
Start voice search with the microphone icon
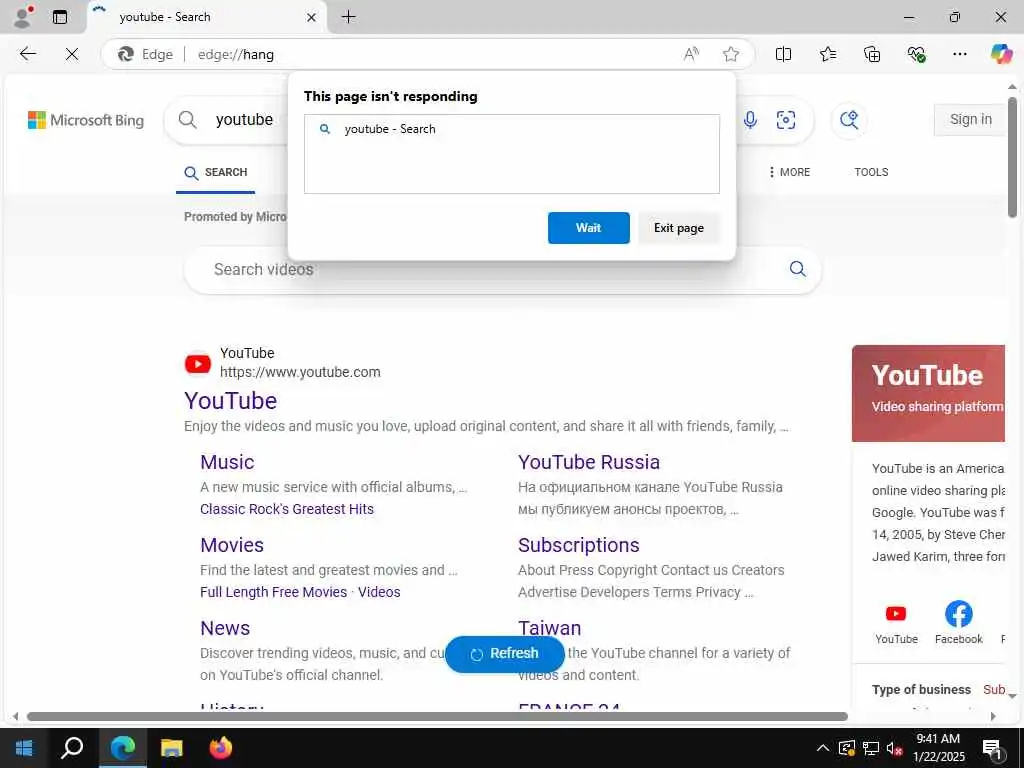point(750,120)
